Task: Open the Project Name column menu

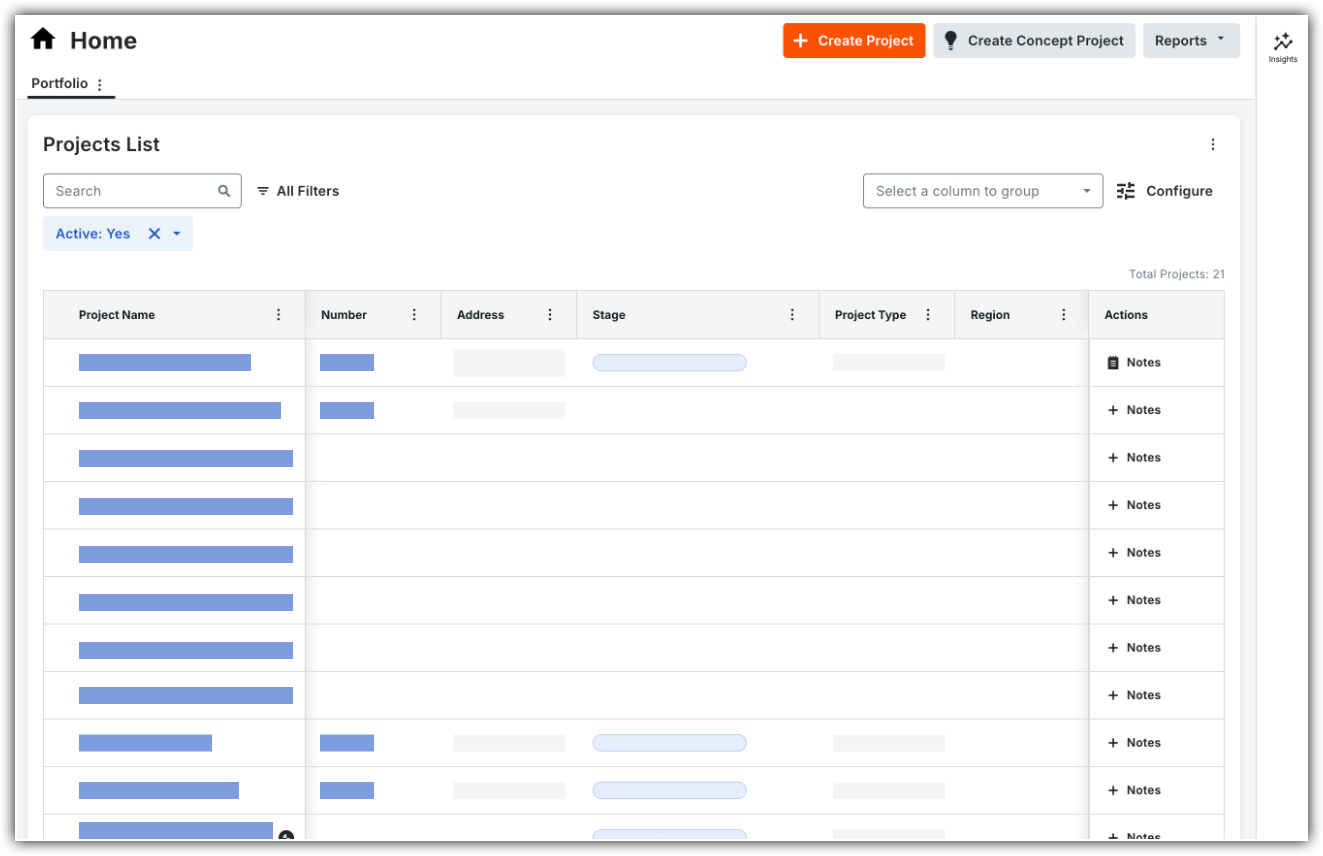Action: (279, 315)
